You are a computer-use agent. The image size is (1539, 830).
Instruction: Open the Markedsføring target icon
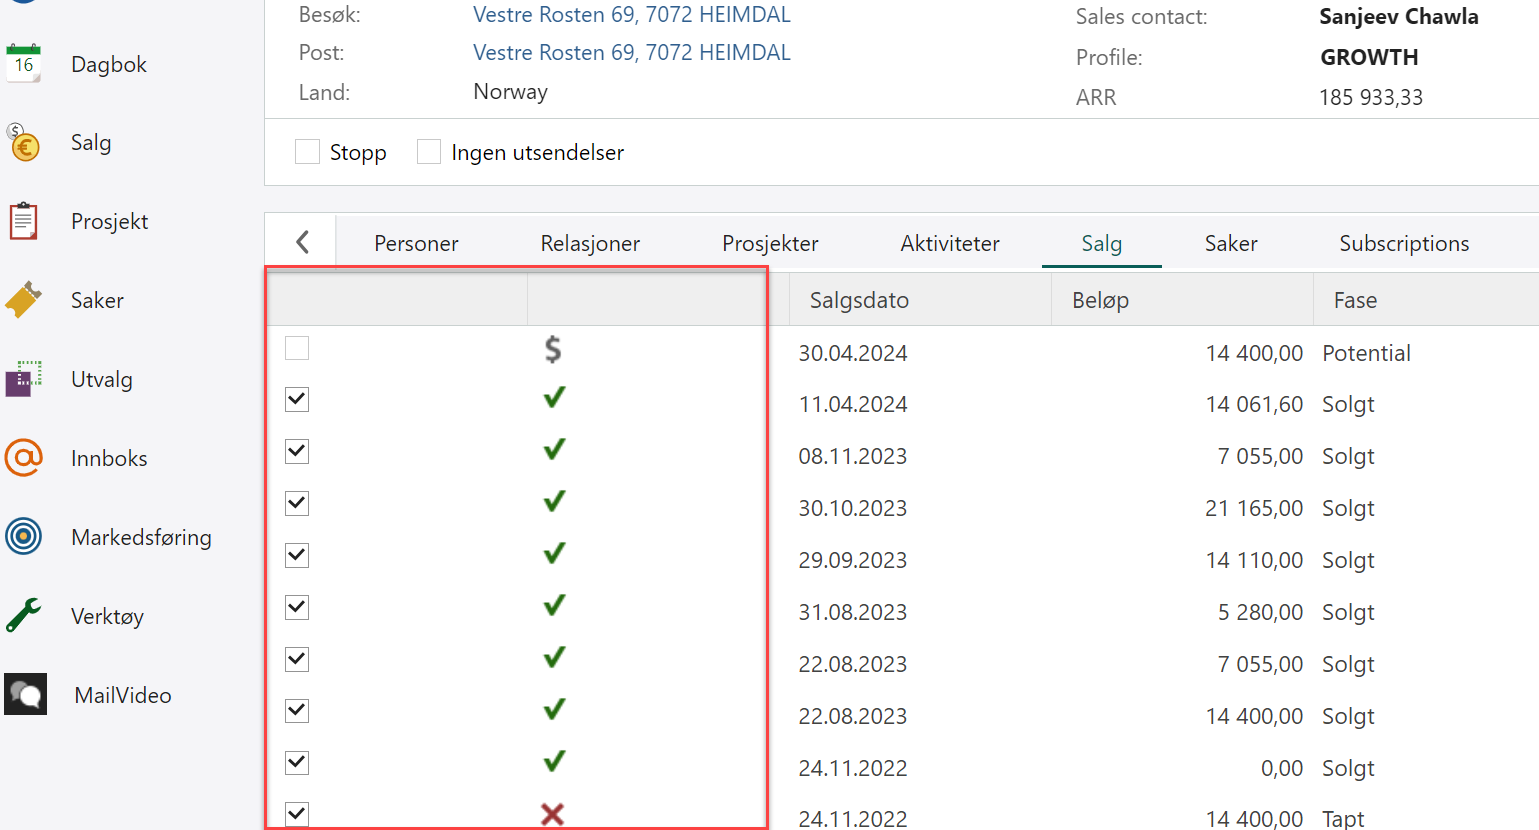click(24, 537)
